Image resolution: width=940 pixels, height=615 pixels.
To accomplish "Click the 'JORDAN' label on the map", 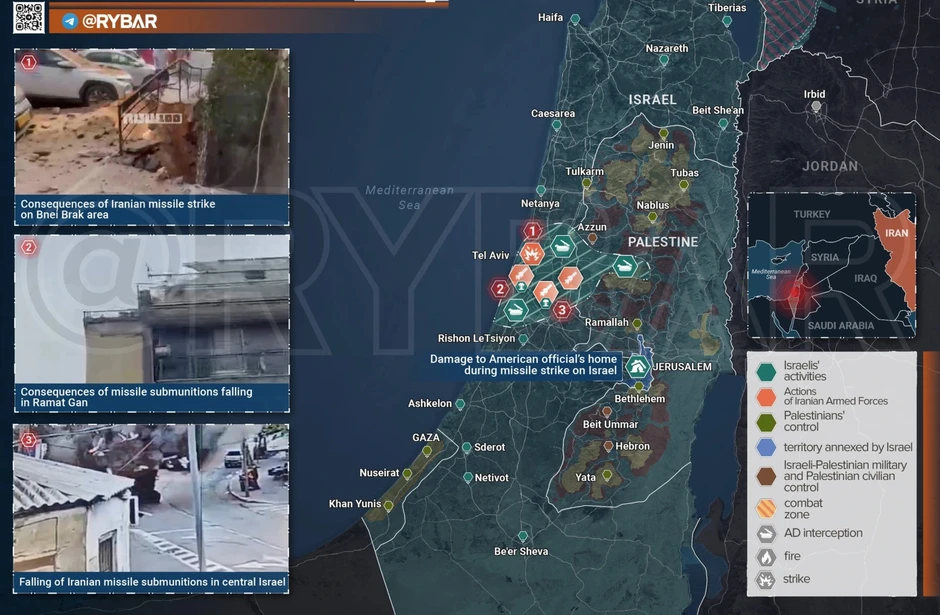I will click(x=830, y=166).
